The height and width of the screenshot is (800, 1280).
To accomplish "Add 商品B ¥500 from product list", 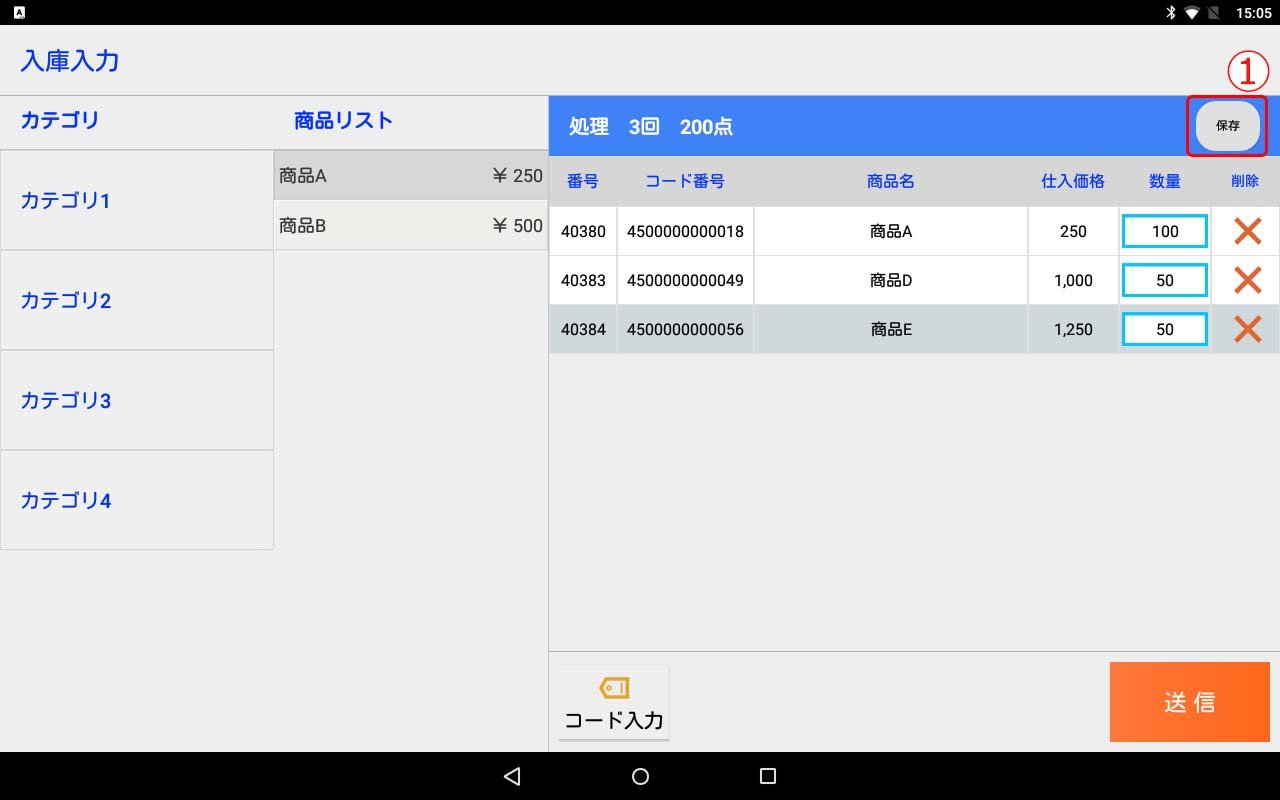I will (411, 226).
